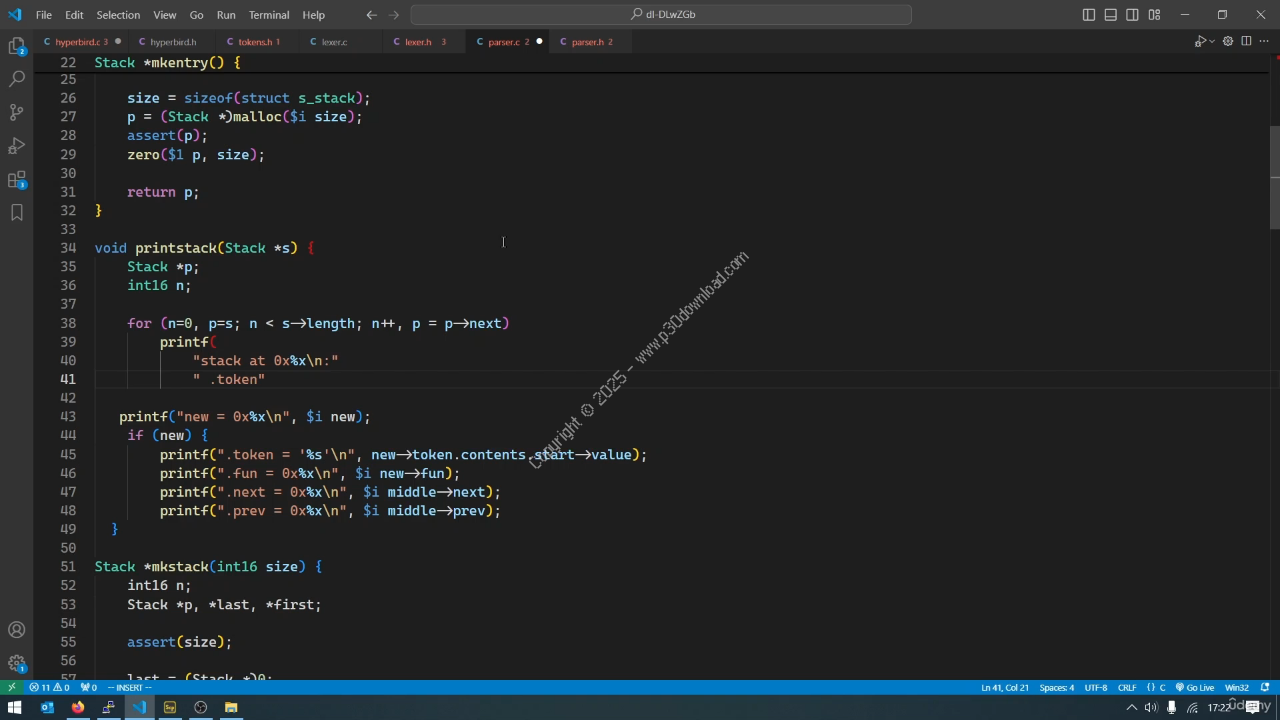The height and width of the screenshot is (720, 1280).
Task: Open Customize Layout options
Action: tap(1154, 15)
